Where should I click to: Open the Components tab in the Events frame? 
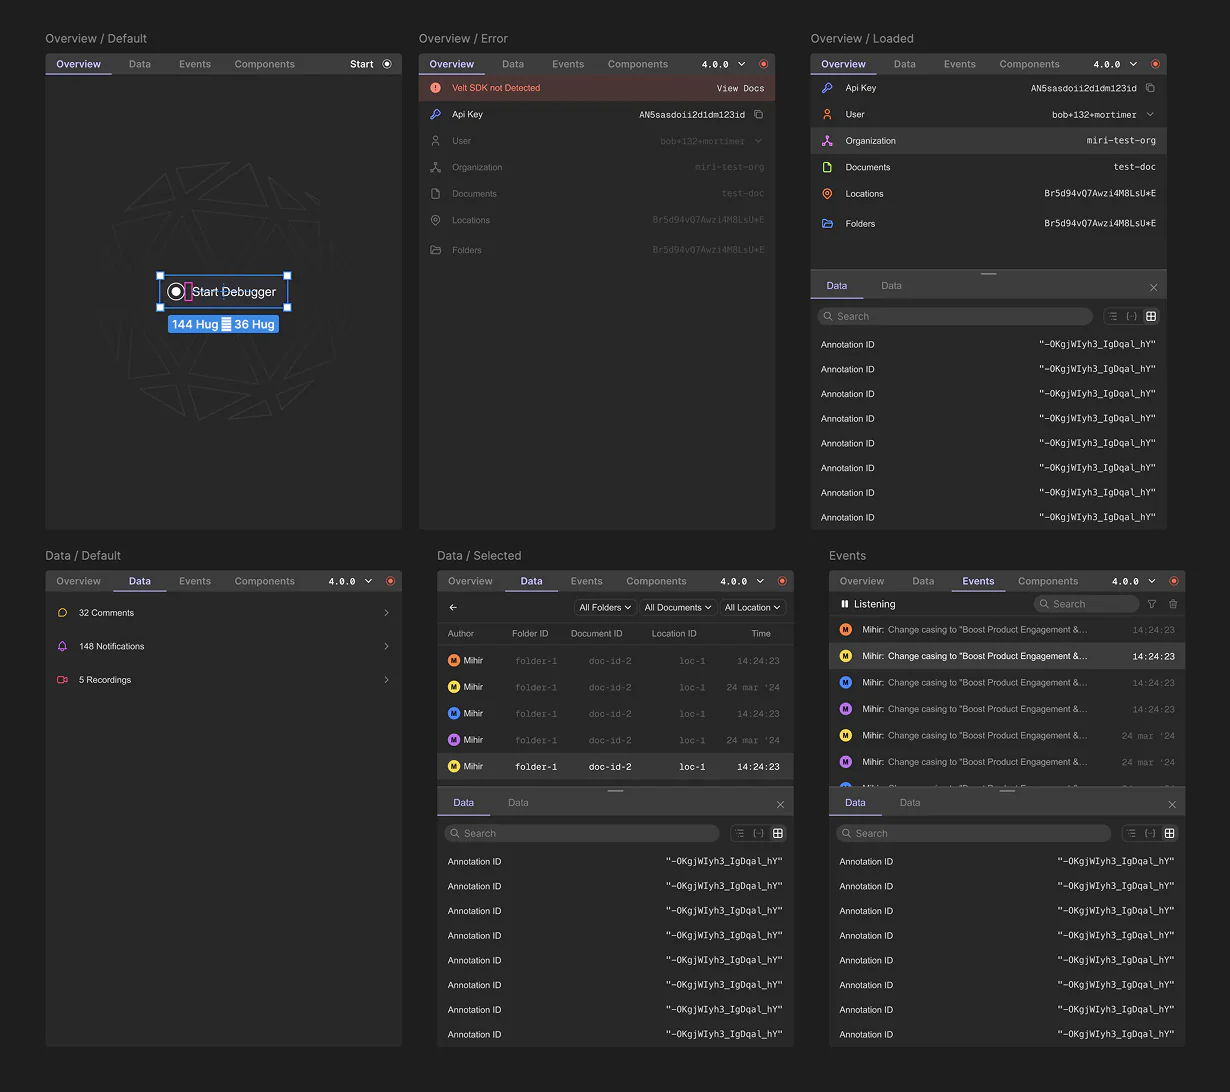click(x=1048, y=581)
